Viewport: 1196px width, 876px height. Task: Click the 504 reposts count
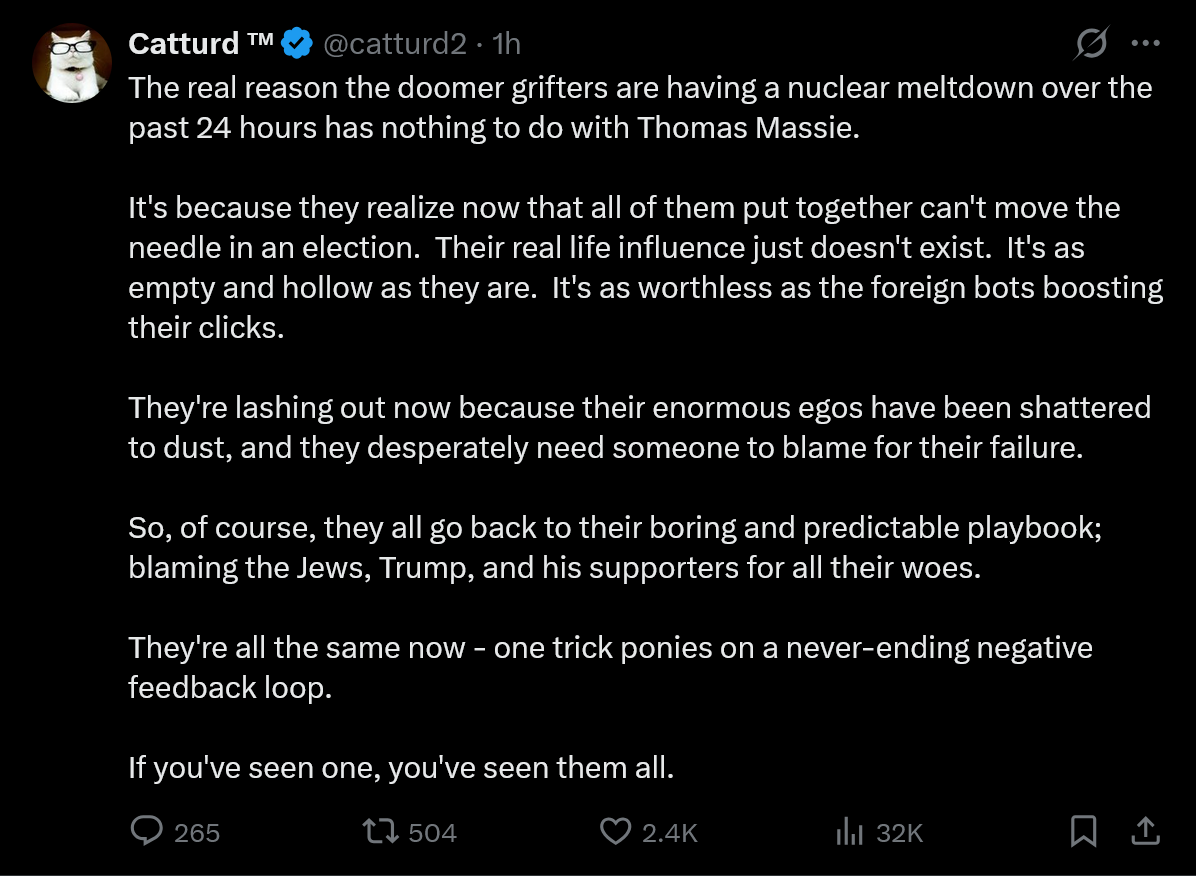pos(432,833)
